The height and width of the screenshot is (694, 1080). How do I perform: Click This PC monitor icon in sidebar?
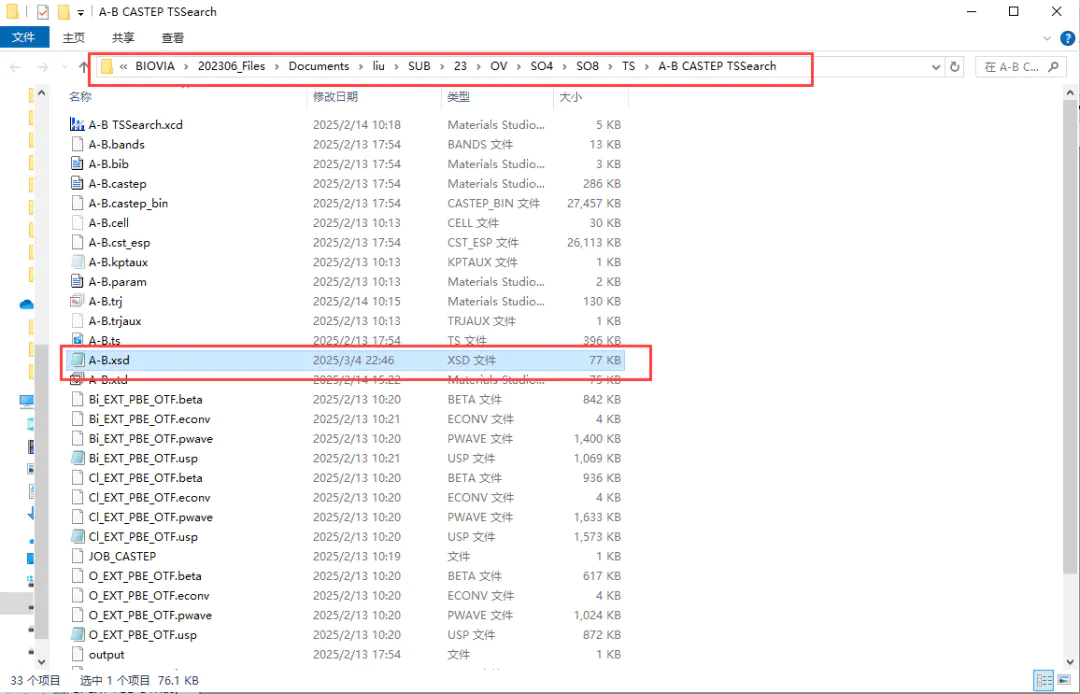[27, 401]
